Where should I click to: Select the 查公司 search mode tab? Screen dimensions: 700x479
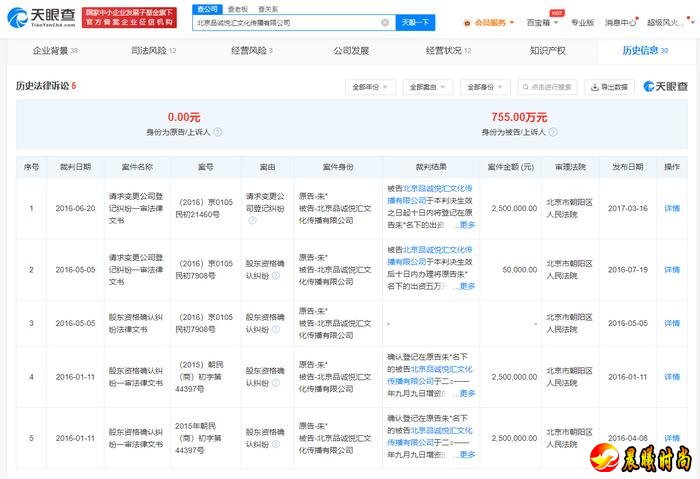click(207, 9)
